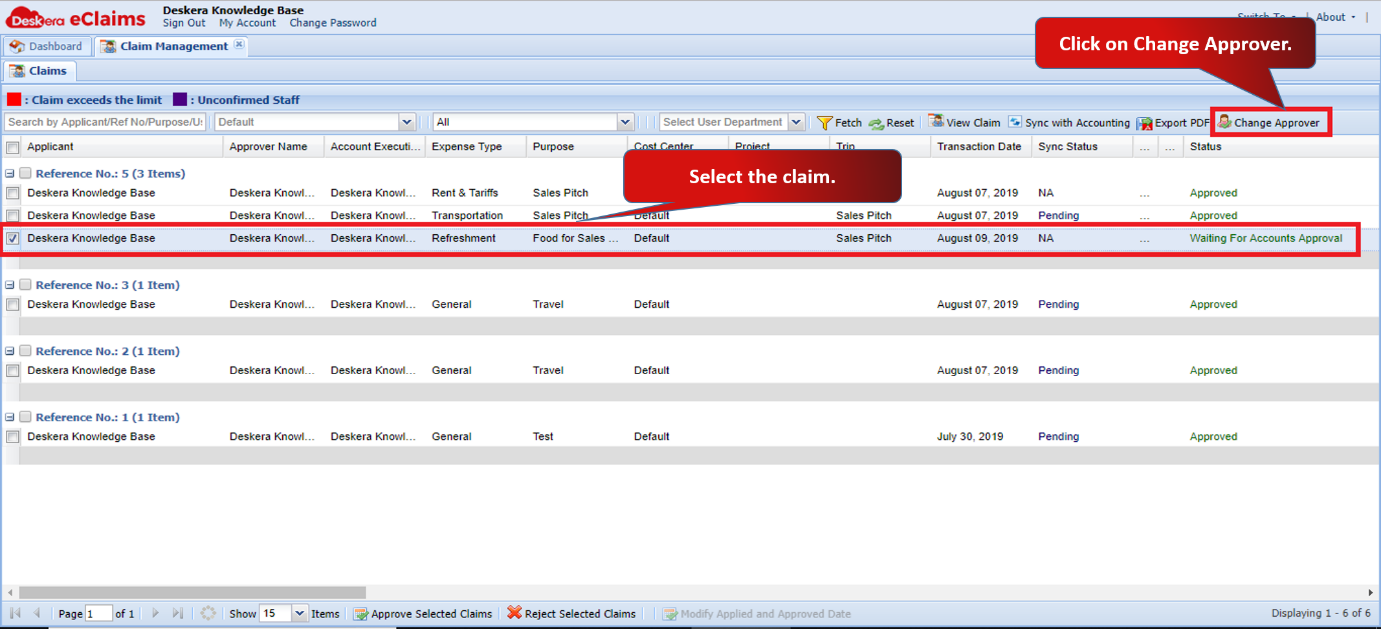Click the Fetch filter funnel icon

click(824, 123)
